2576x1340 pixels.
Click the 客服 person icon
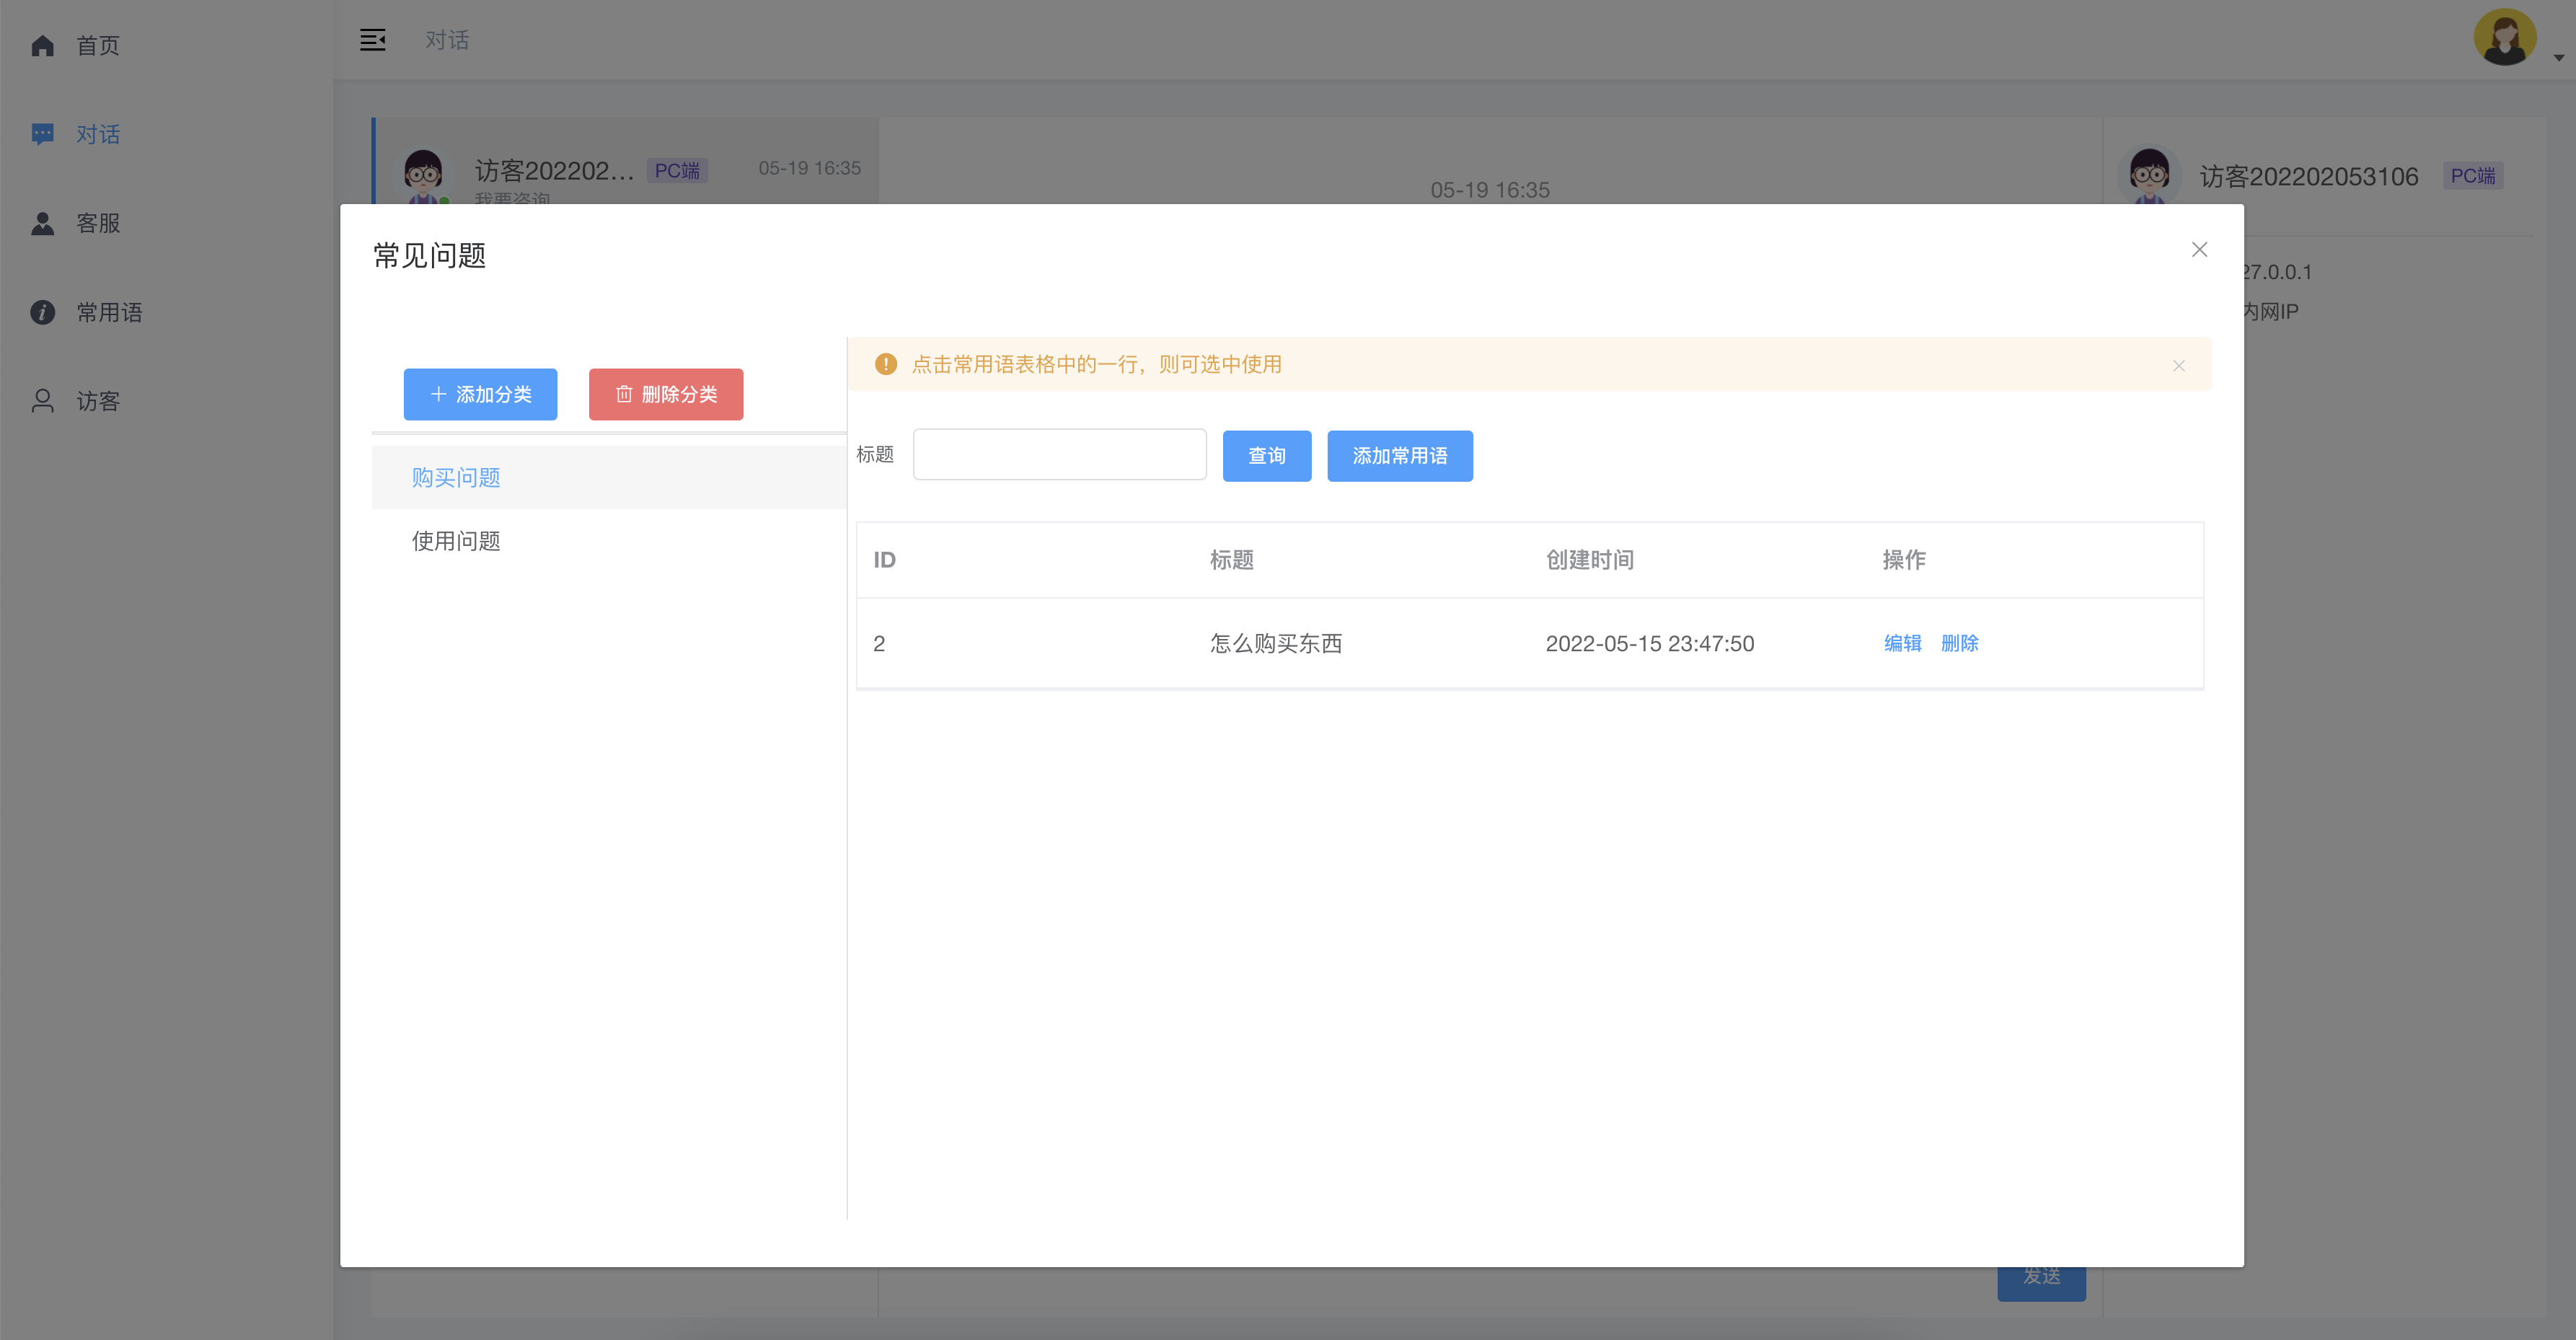click(42, 223)
